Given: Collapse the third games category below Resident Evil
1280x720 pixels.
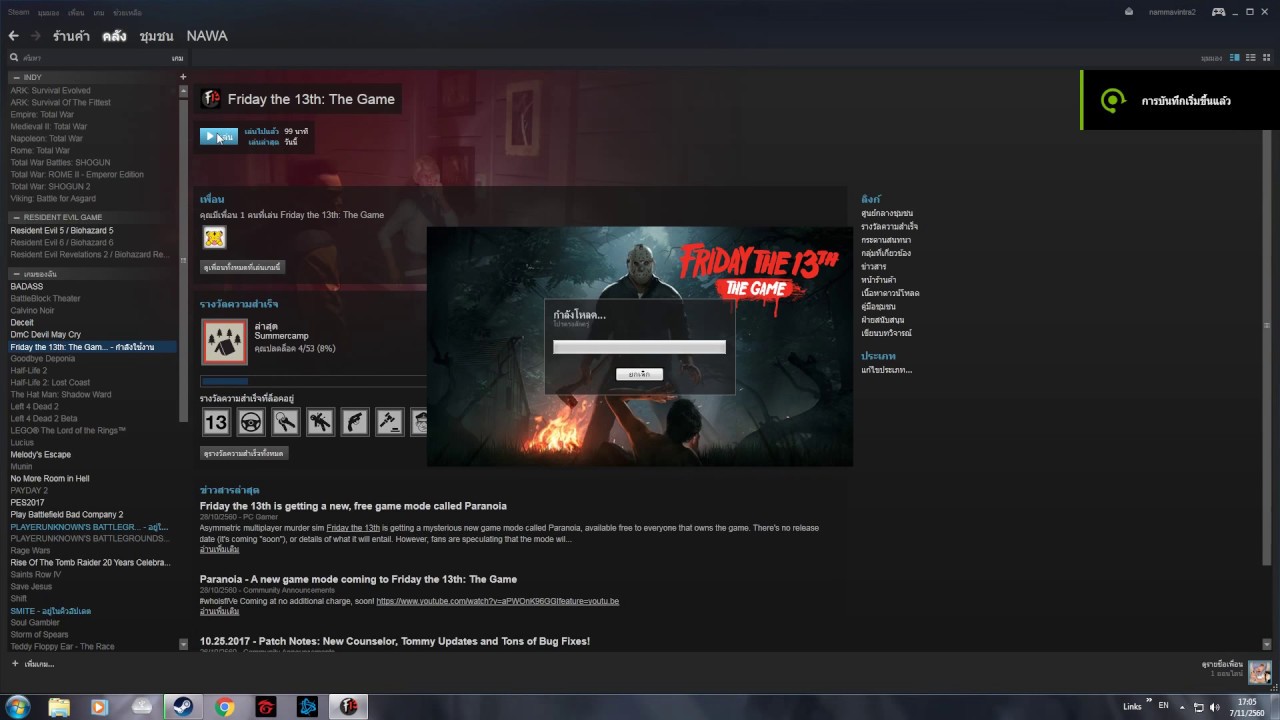Looking at the screenshot, I should coord(16,274).
